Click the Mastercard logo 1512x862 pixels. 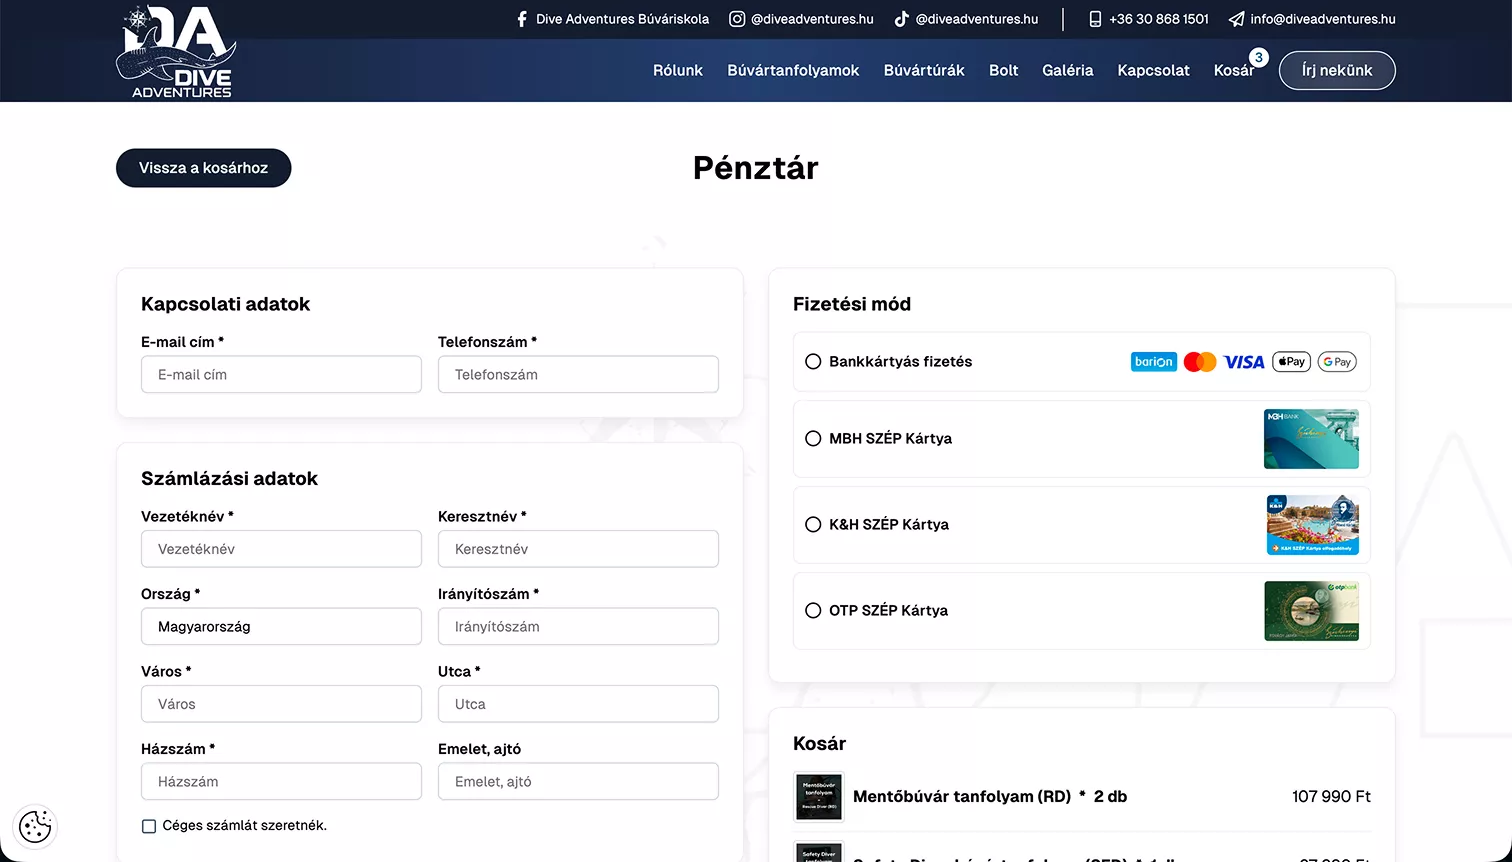click(x=1200, y=362)
